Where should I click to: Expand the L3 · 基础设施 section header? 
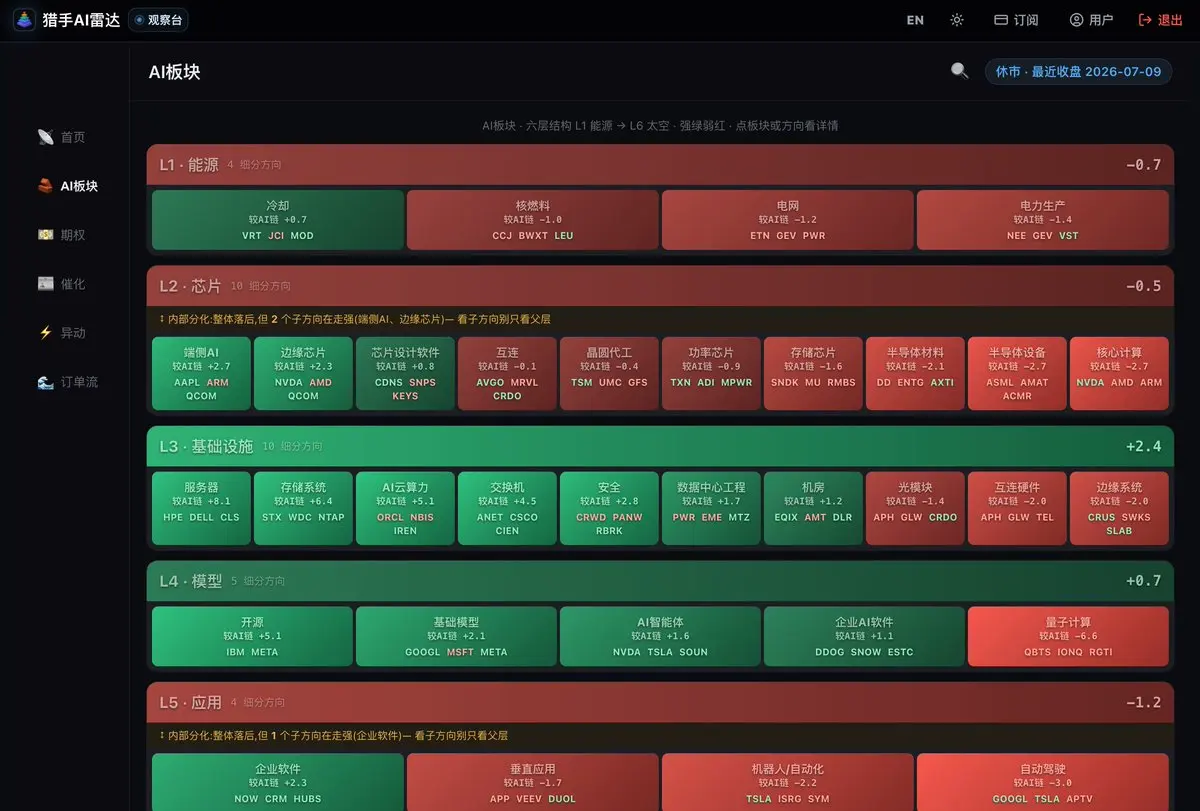[x=660, y=446]
